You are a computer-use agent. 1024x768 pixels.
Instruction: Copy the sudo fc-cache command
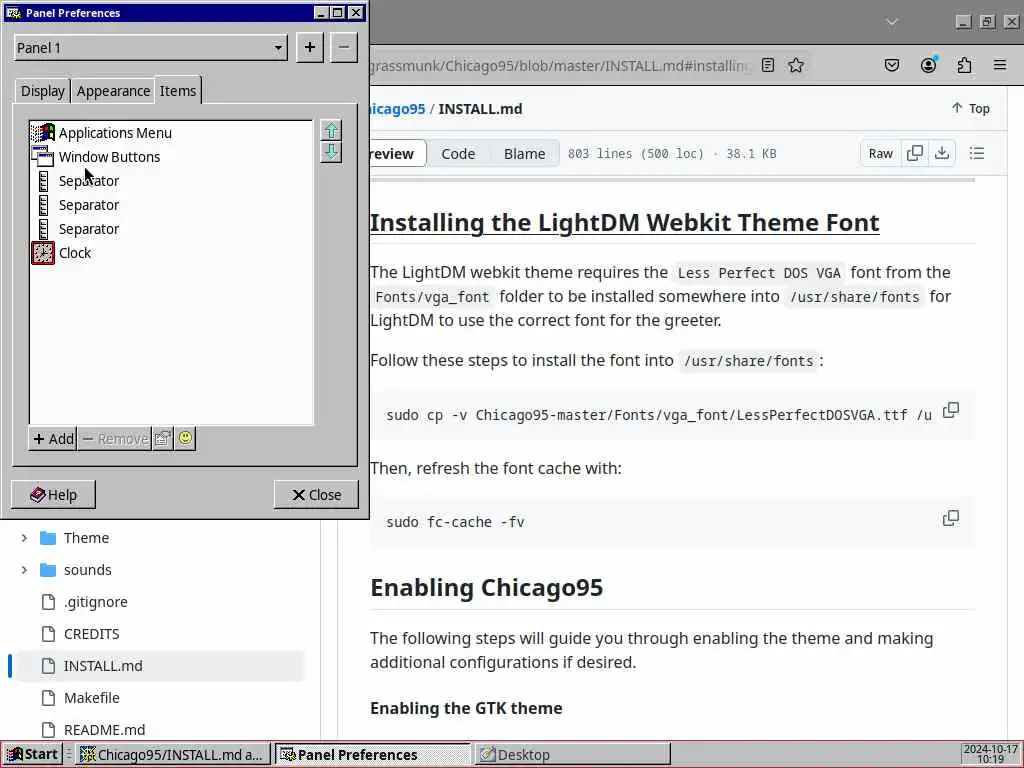(x=951, y=519)
